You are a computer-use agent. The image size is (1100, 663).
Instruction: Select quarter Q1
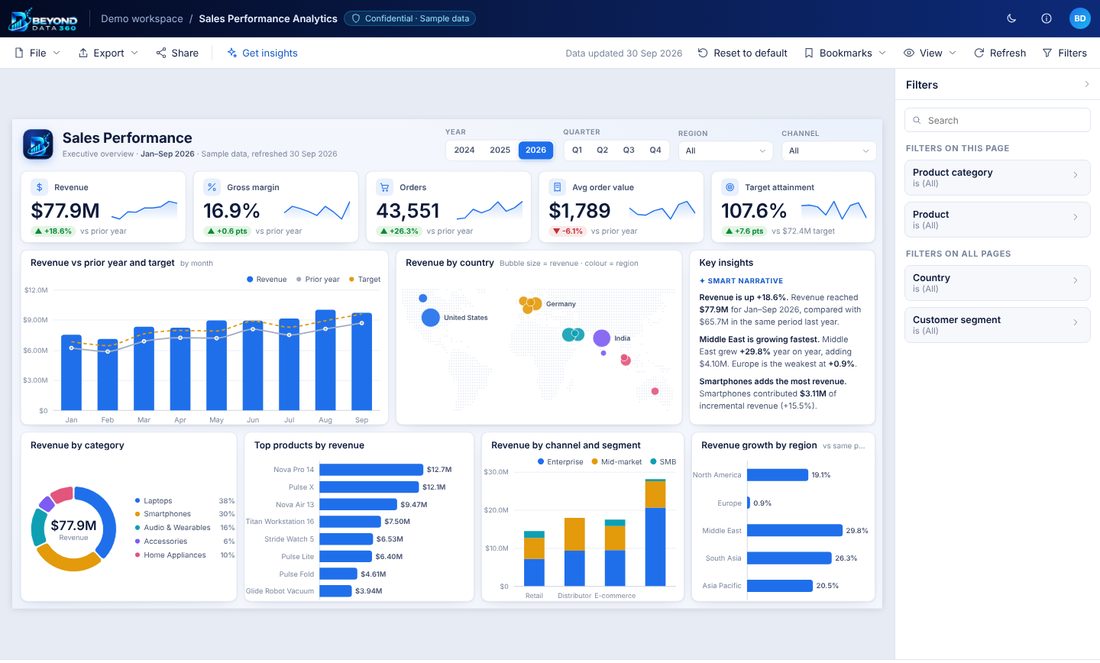pyautogui.click(x=577, y=150)
